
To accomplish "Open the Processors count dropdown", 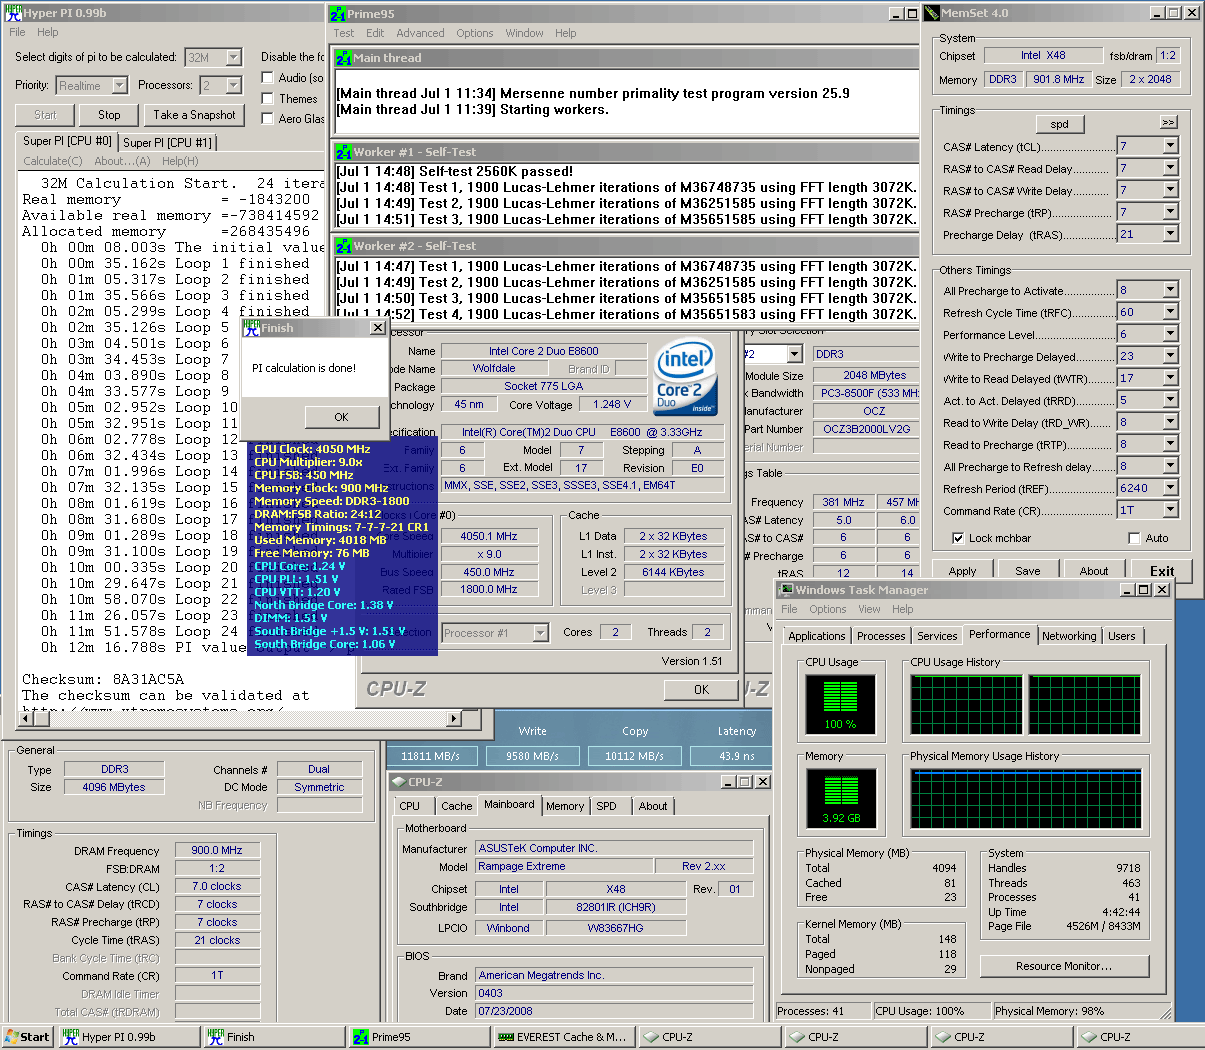I will pos(233,86).
